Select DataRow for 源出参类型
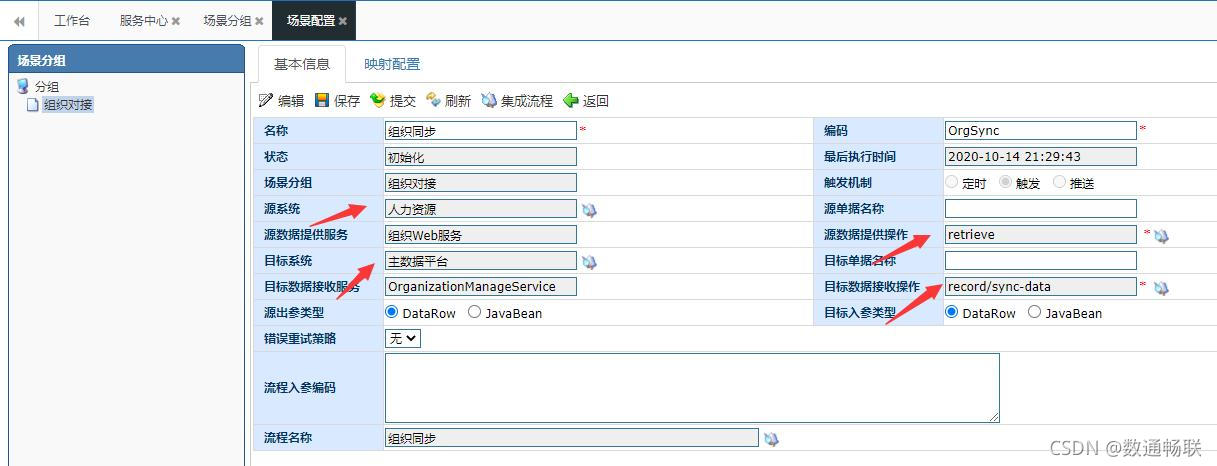Viewport: 1217px width, 466px height. tap(392, 313)
